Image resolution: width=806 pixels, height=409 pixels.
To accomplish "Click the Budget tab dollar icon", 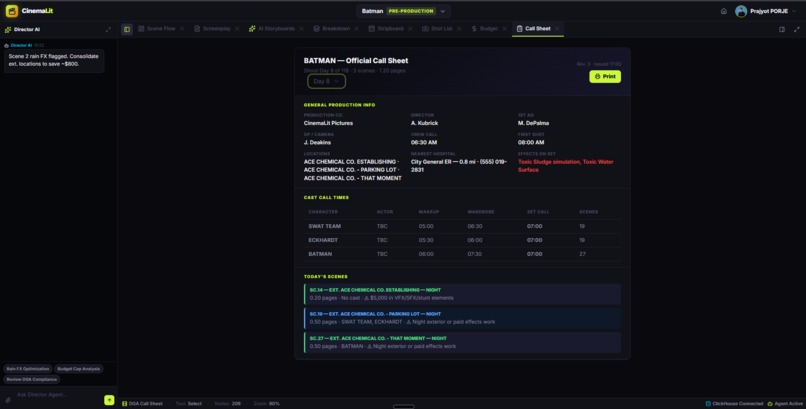I will [x=474, y=29].
